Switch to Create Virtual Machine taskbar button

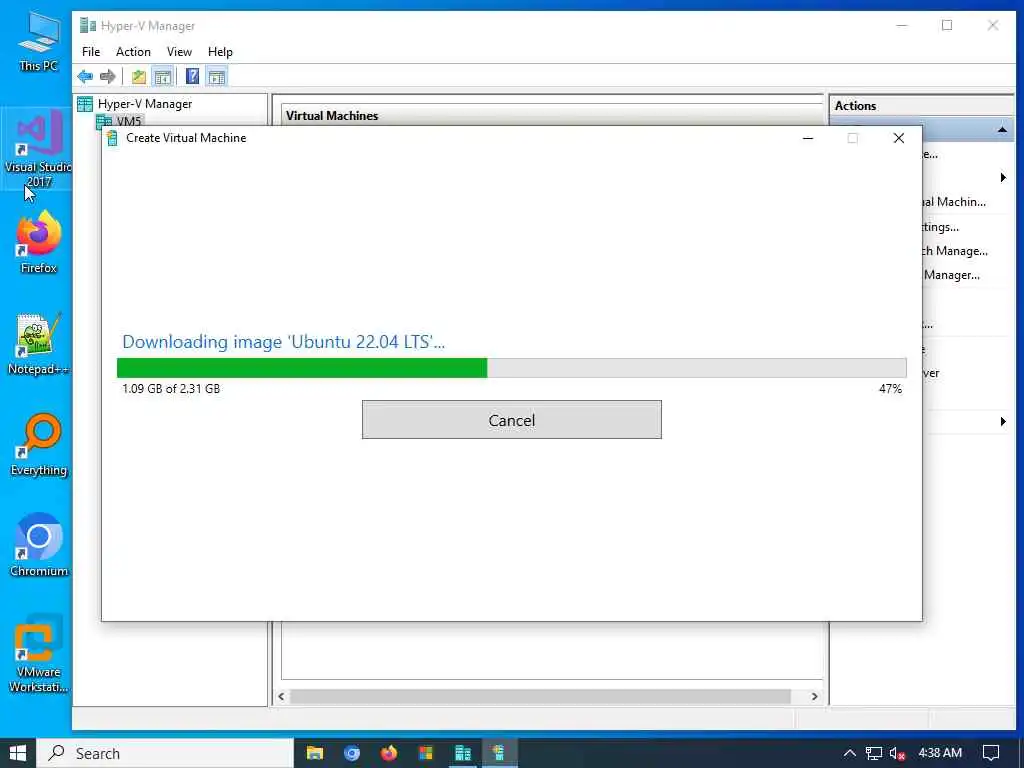[500, 753]
